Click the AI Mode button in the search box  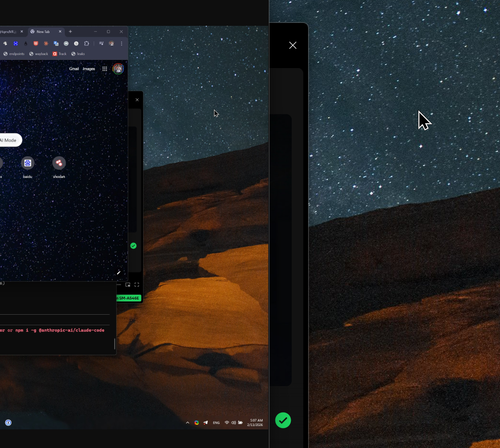tap(9, 140)
